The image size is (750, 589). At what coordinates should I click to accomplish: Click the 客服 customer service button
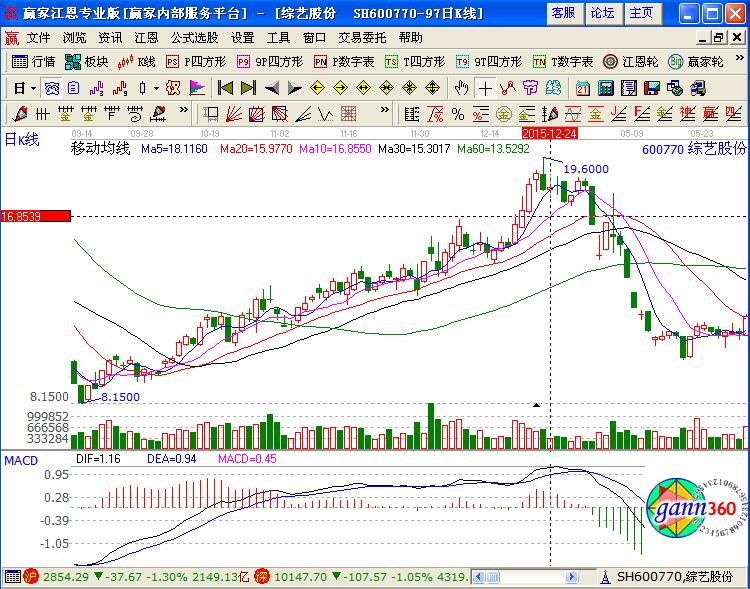[x=563, y=13]
